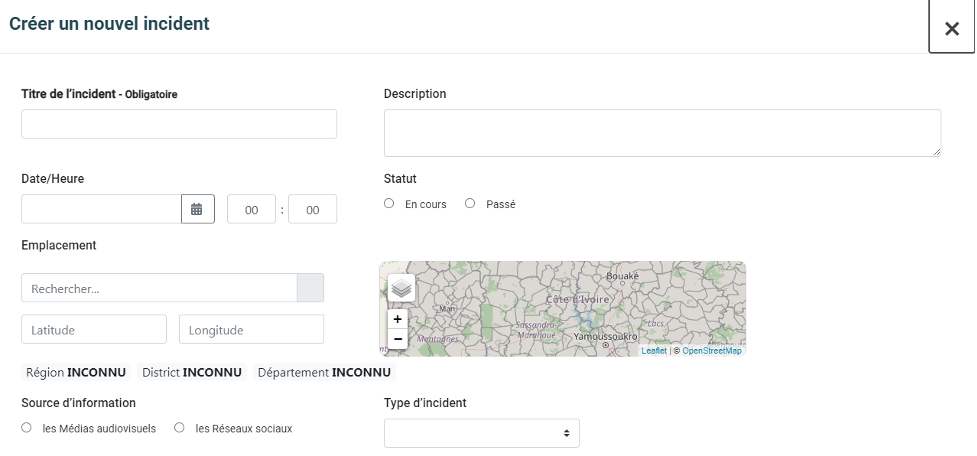This screenshot has width=977, height=456.
Task: Click the 'Région INCONNU' tag
Action: click(x=76, y=373)
